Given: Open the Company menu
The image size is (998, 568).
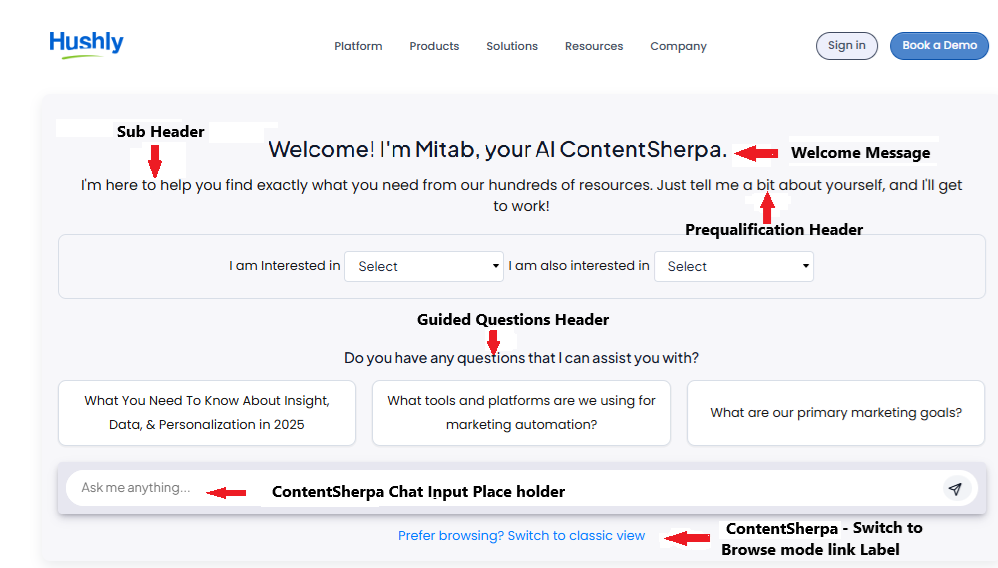Looking at the screenshot, I should tap(678, 46).
